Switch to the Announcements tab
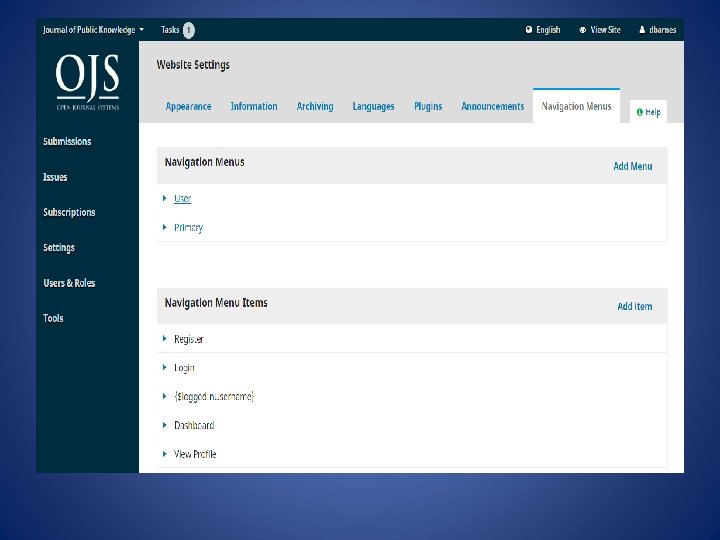 492,107
